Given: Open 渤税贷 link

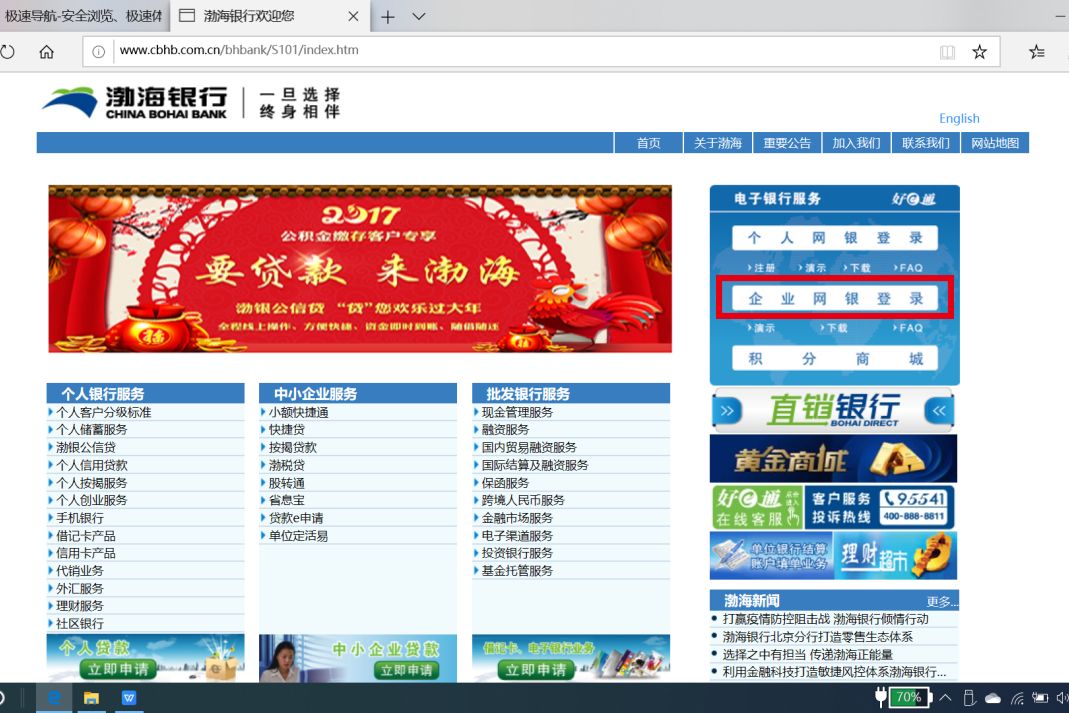Looking at the screenshot, I should [286, 465].
